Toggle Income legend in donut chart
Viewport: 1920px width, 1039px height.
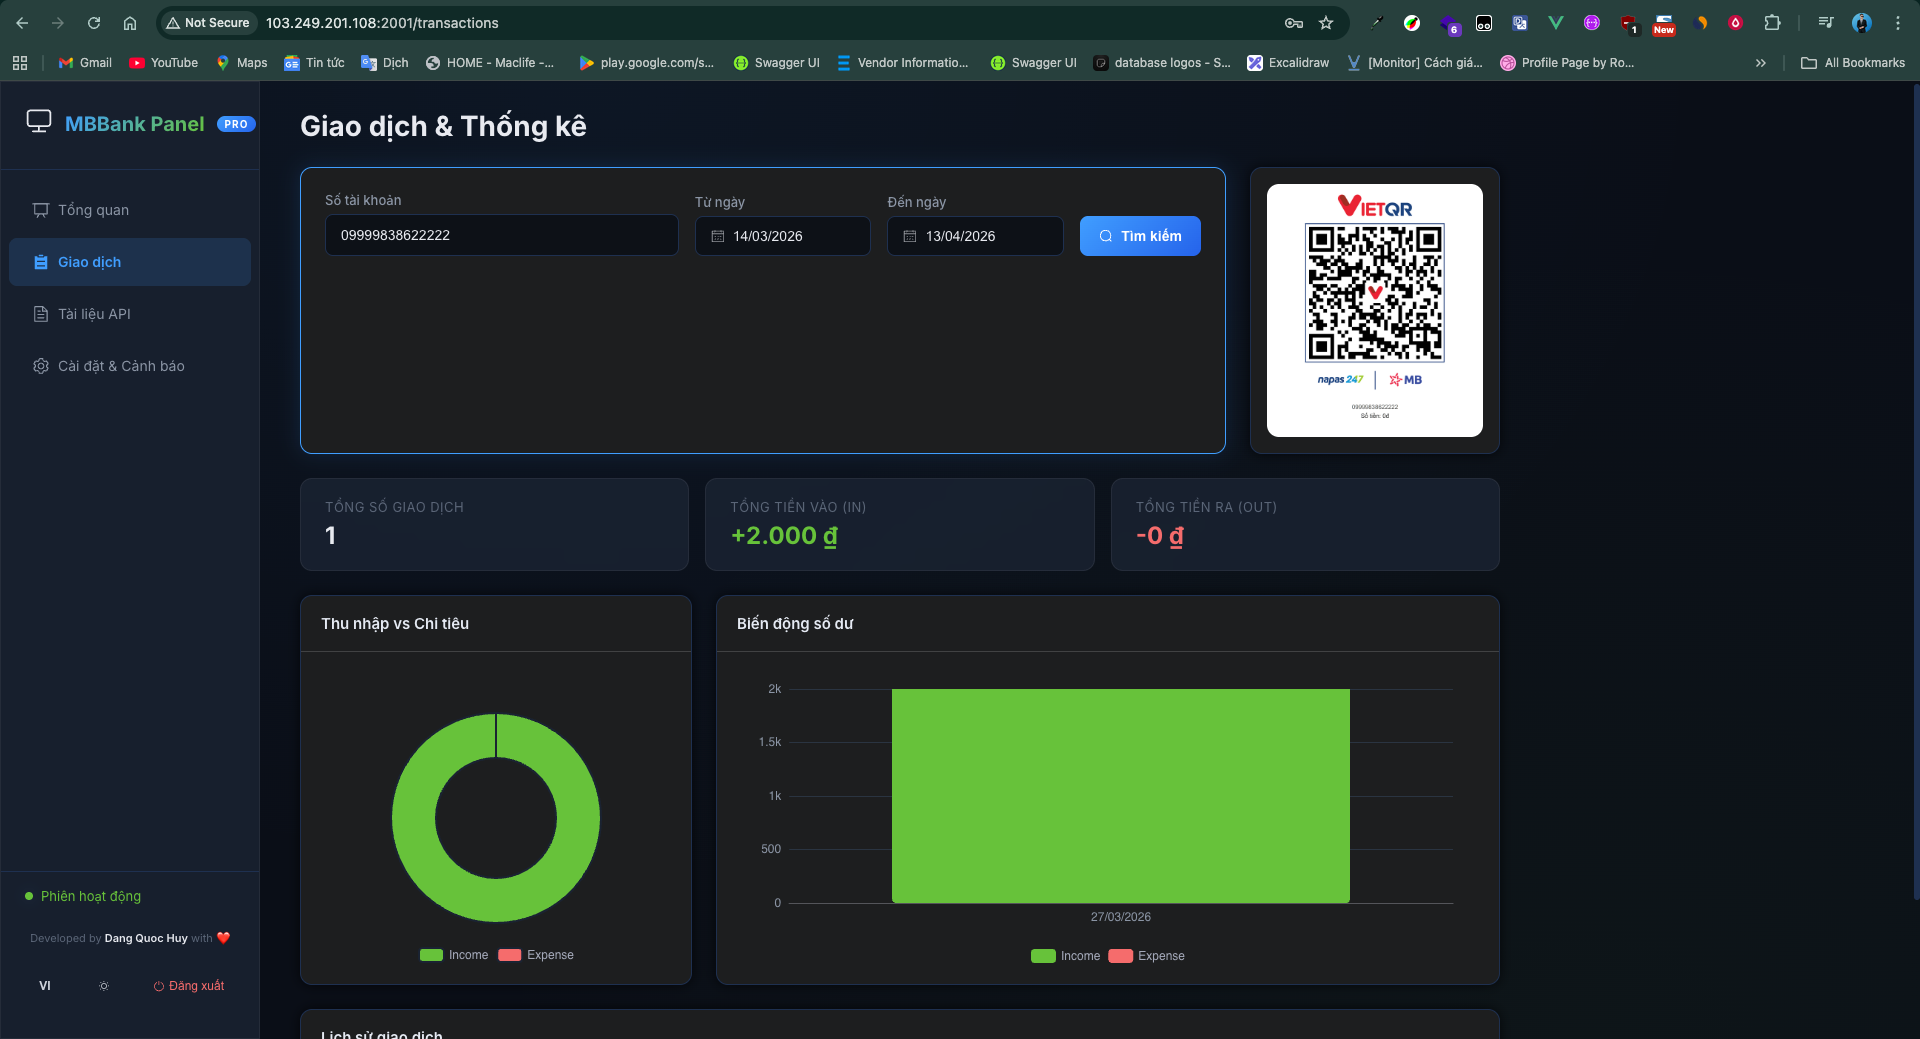(454, 955)
